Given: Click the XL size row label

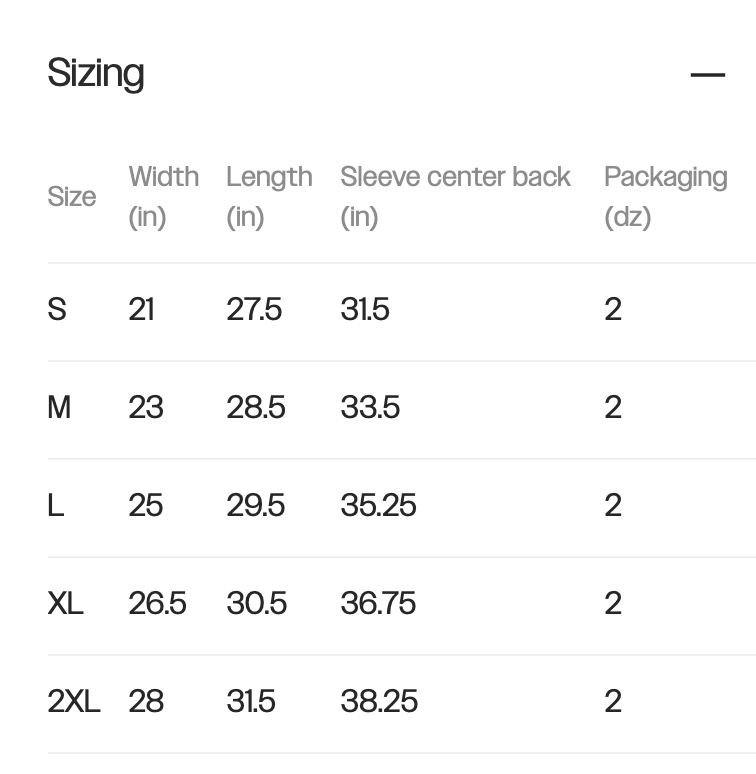Looking at the screenshot, I should pos(66,604).
